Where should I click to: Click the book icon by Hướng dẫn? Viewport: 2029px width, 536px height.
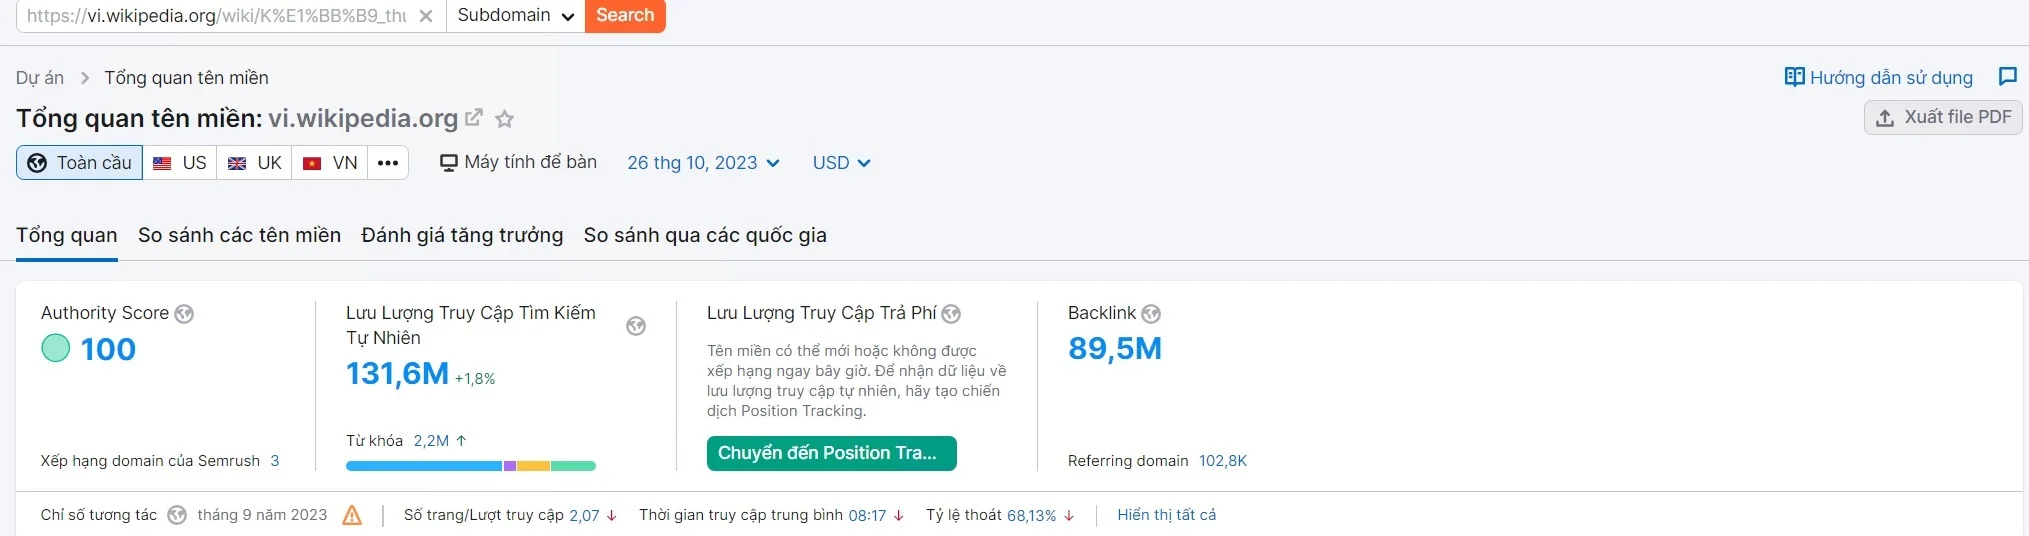pos(1795,77)
